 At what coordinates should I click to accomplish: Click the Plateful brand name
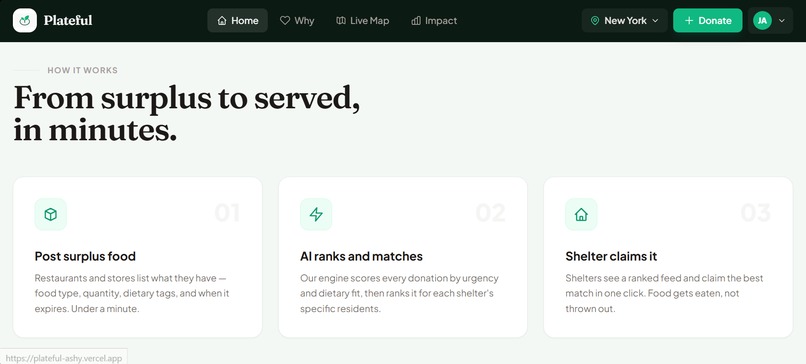[x=68, y=21]
